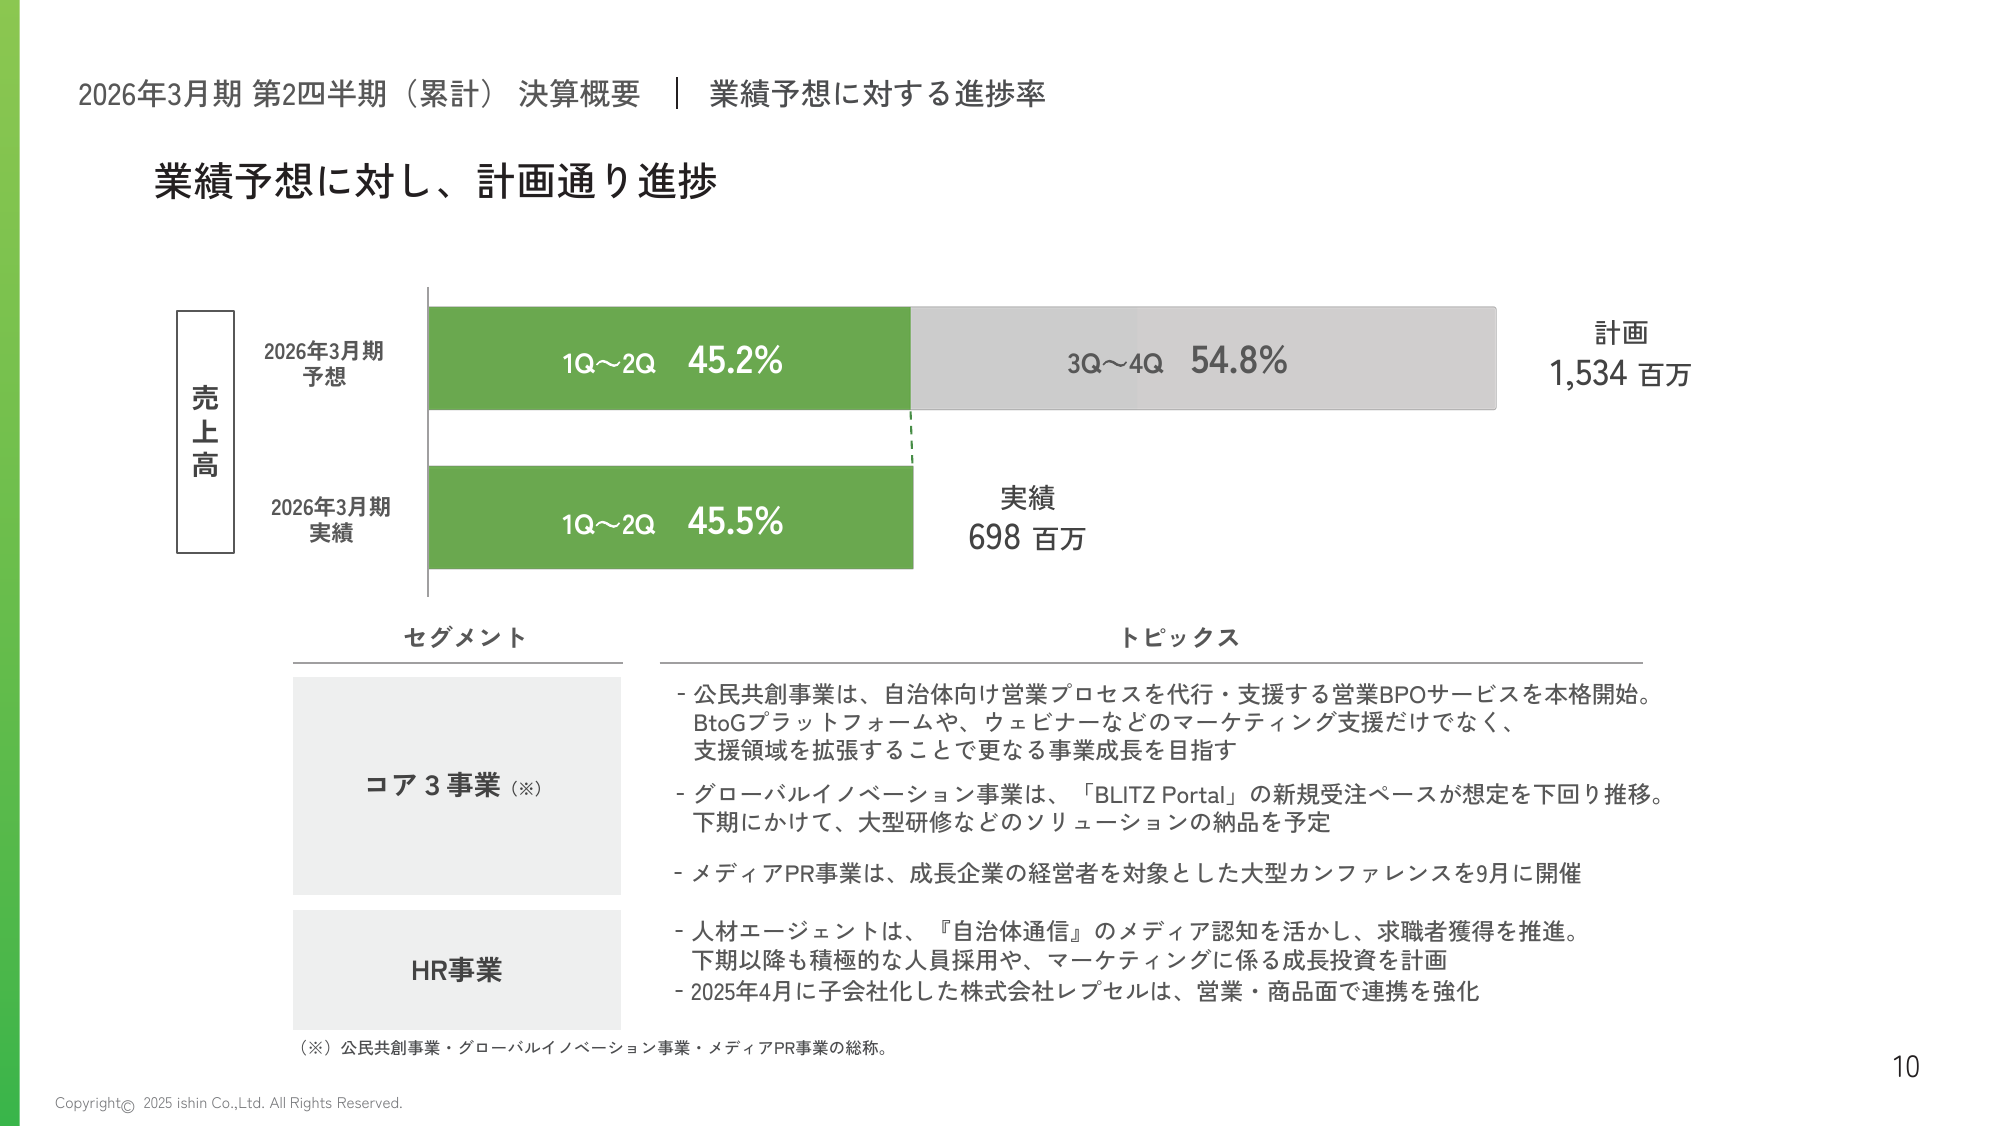Click the ishin Co.,Ltd. copyright notice
The width and height of the screenshot is (2000, 1127).
(x=229, y=1103)
